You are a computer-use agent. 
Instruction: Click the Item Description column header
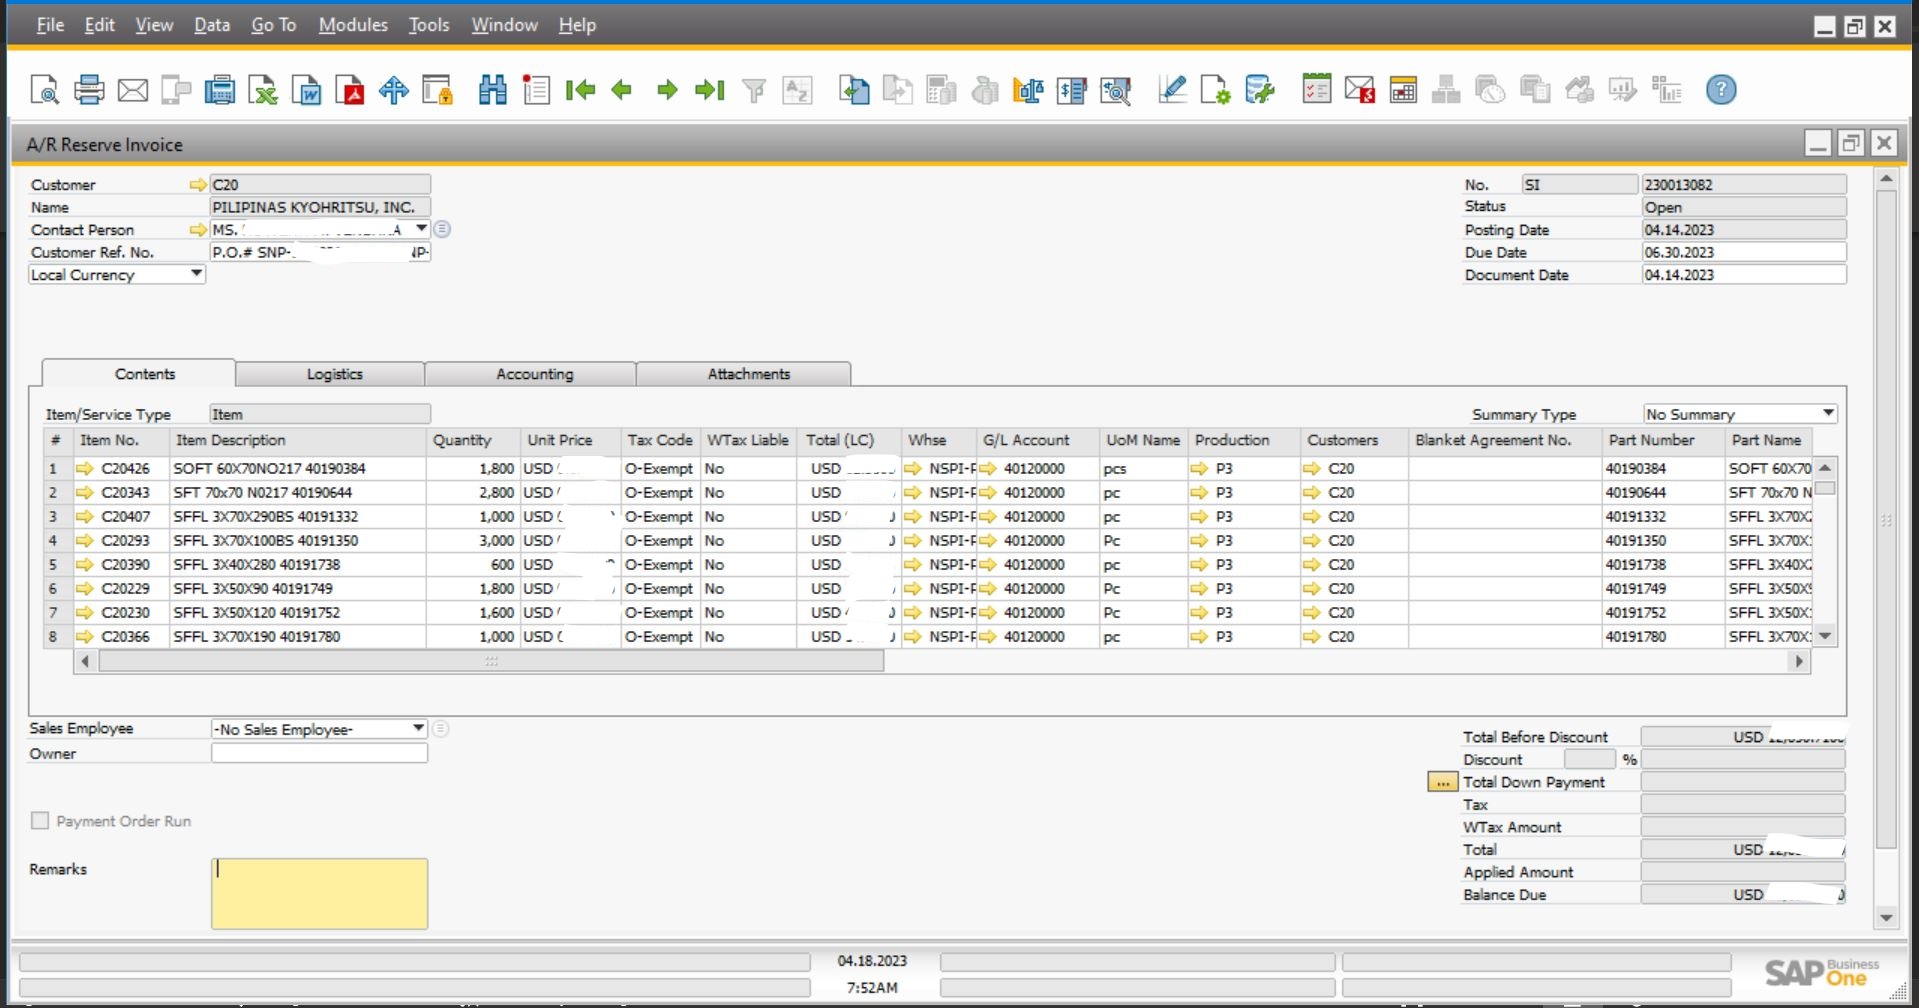tap(298, 440)
